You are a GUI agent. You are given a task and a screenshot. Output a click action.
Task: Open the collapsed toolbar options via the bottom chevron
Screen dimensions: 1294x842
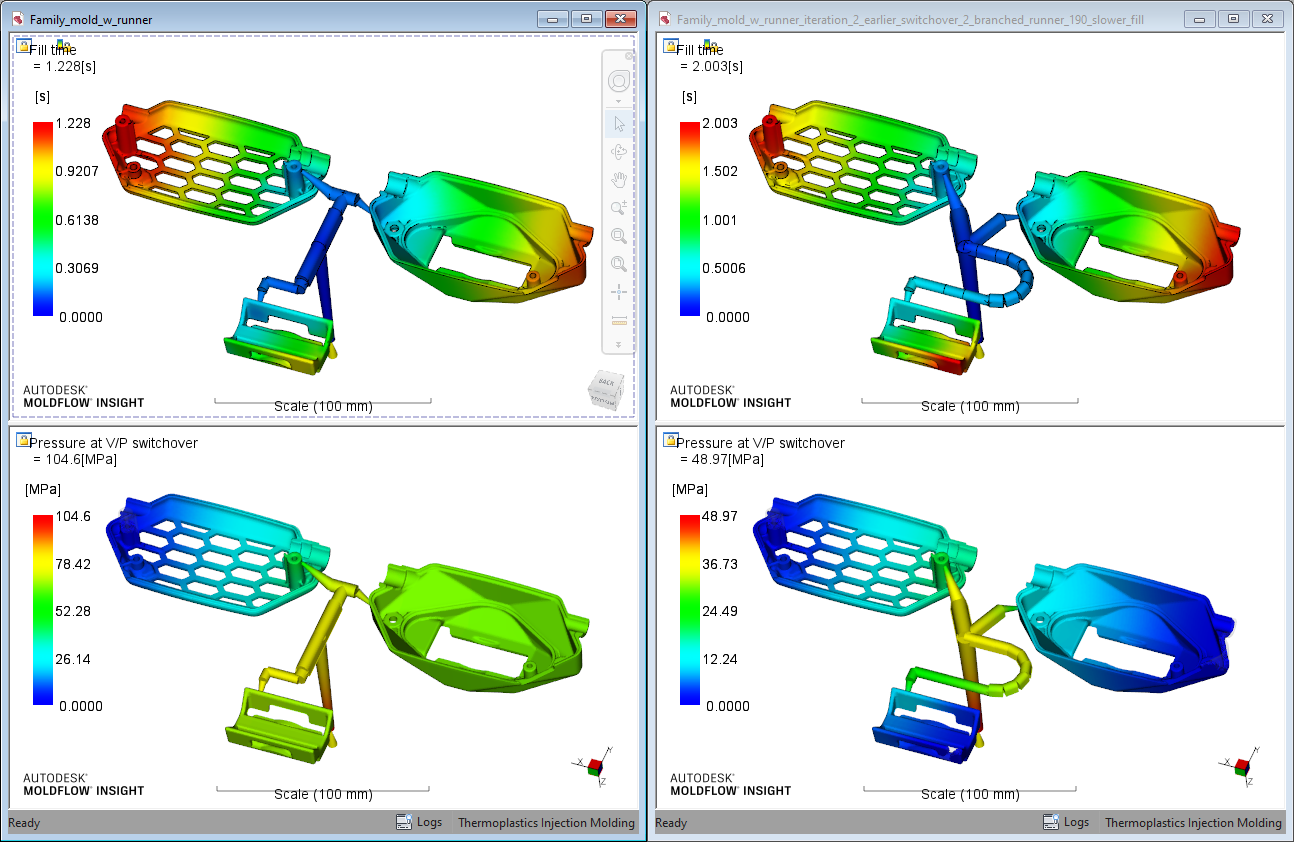point(618,346)
